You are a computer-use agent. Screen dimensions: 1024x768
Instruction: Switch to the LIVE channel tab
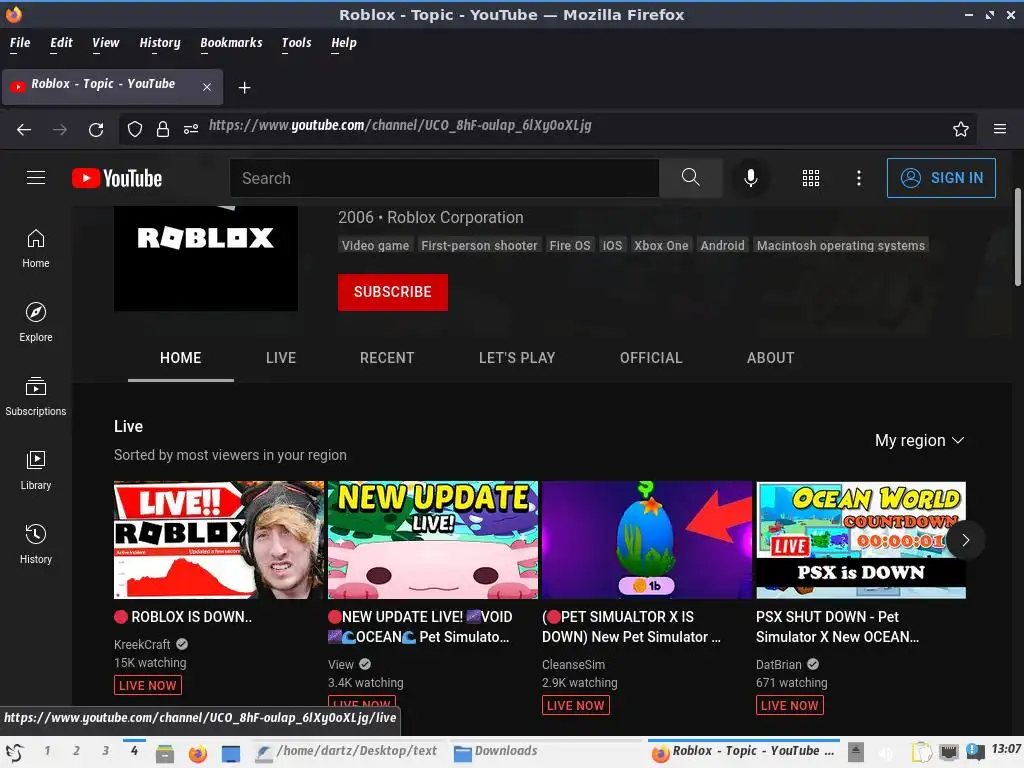[281, 358]
